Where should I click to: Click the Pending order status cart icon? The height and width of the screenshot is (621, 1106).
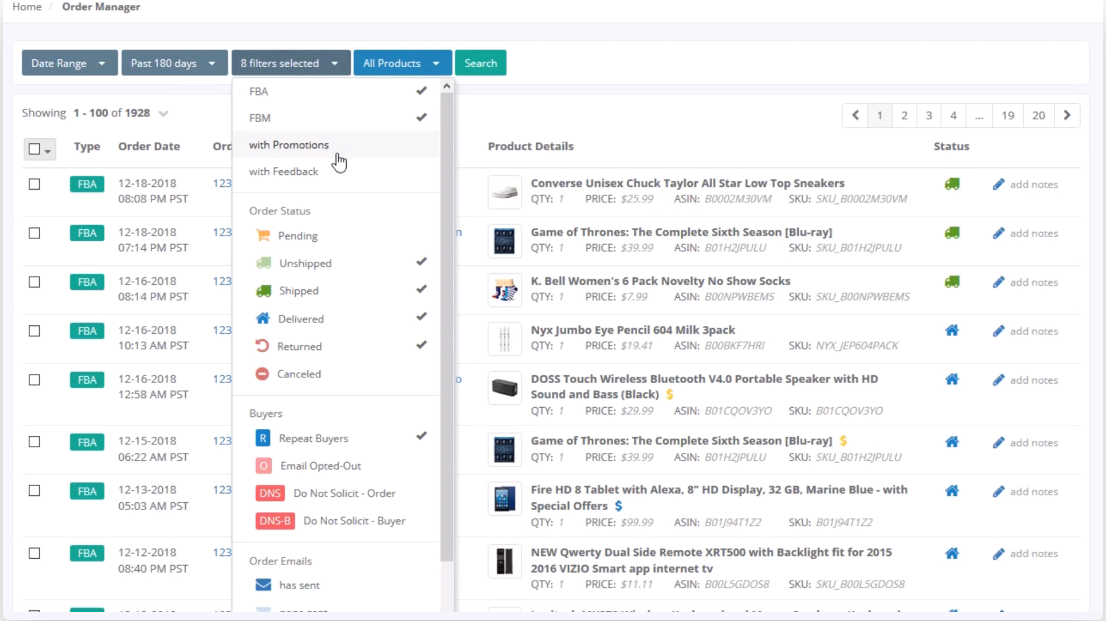[x=262, y=236]
